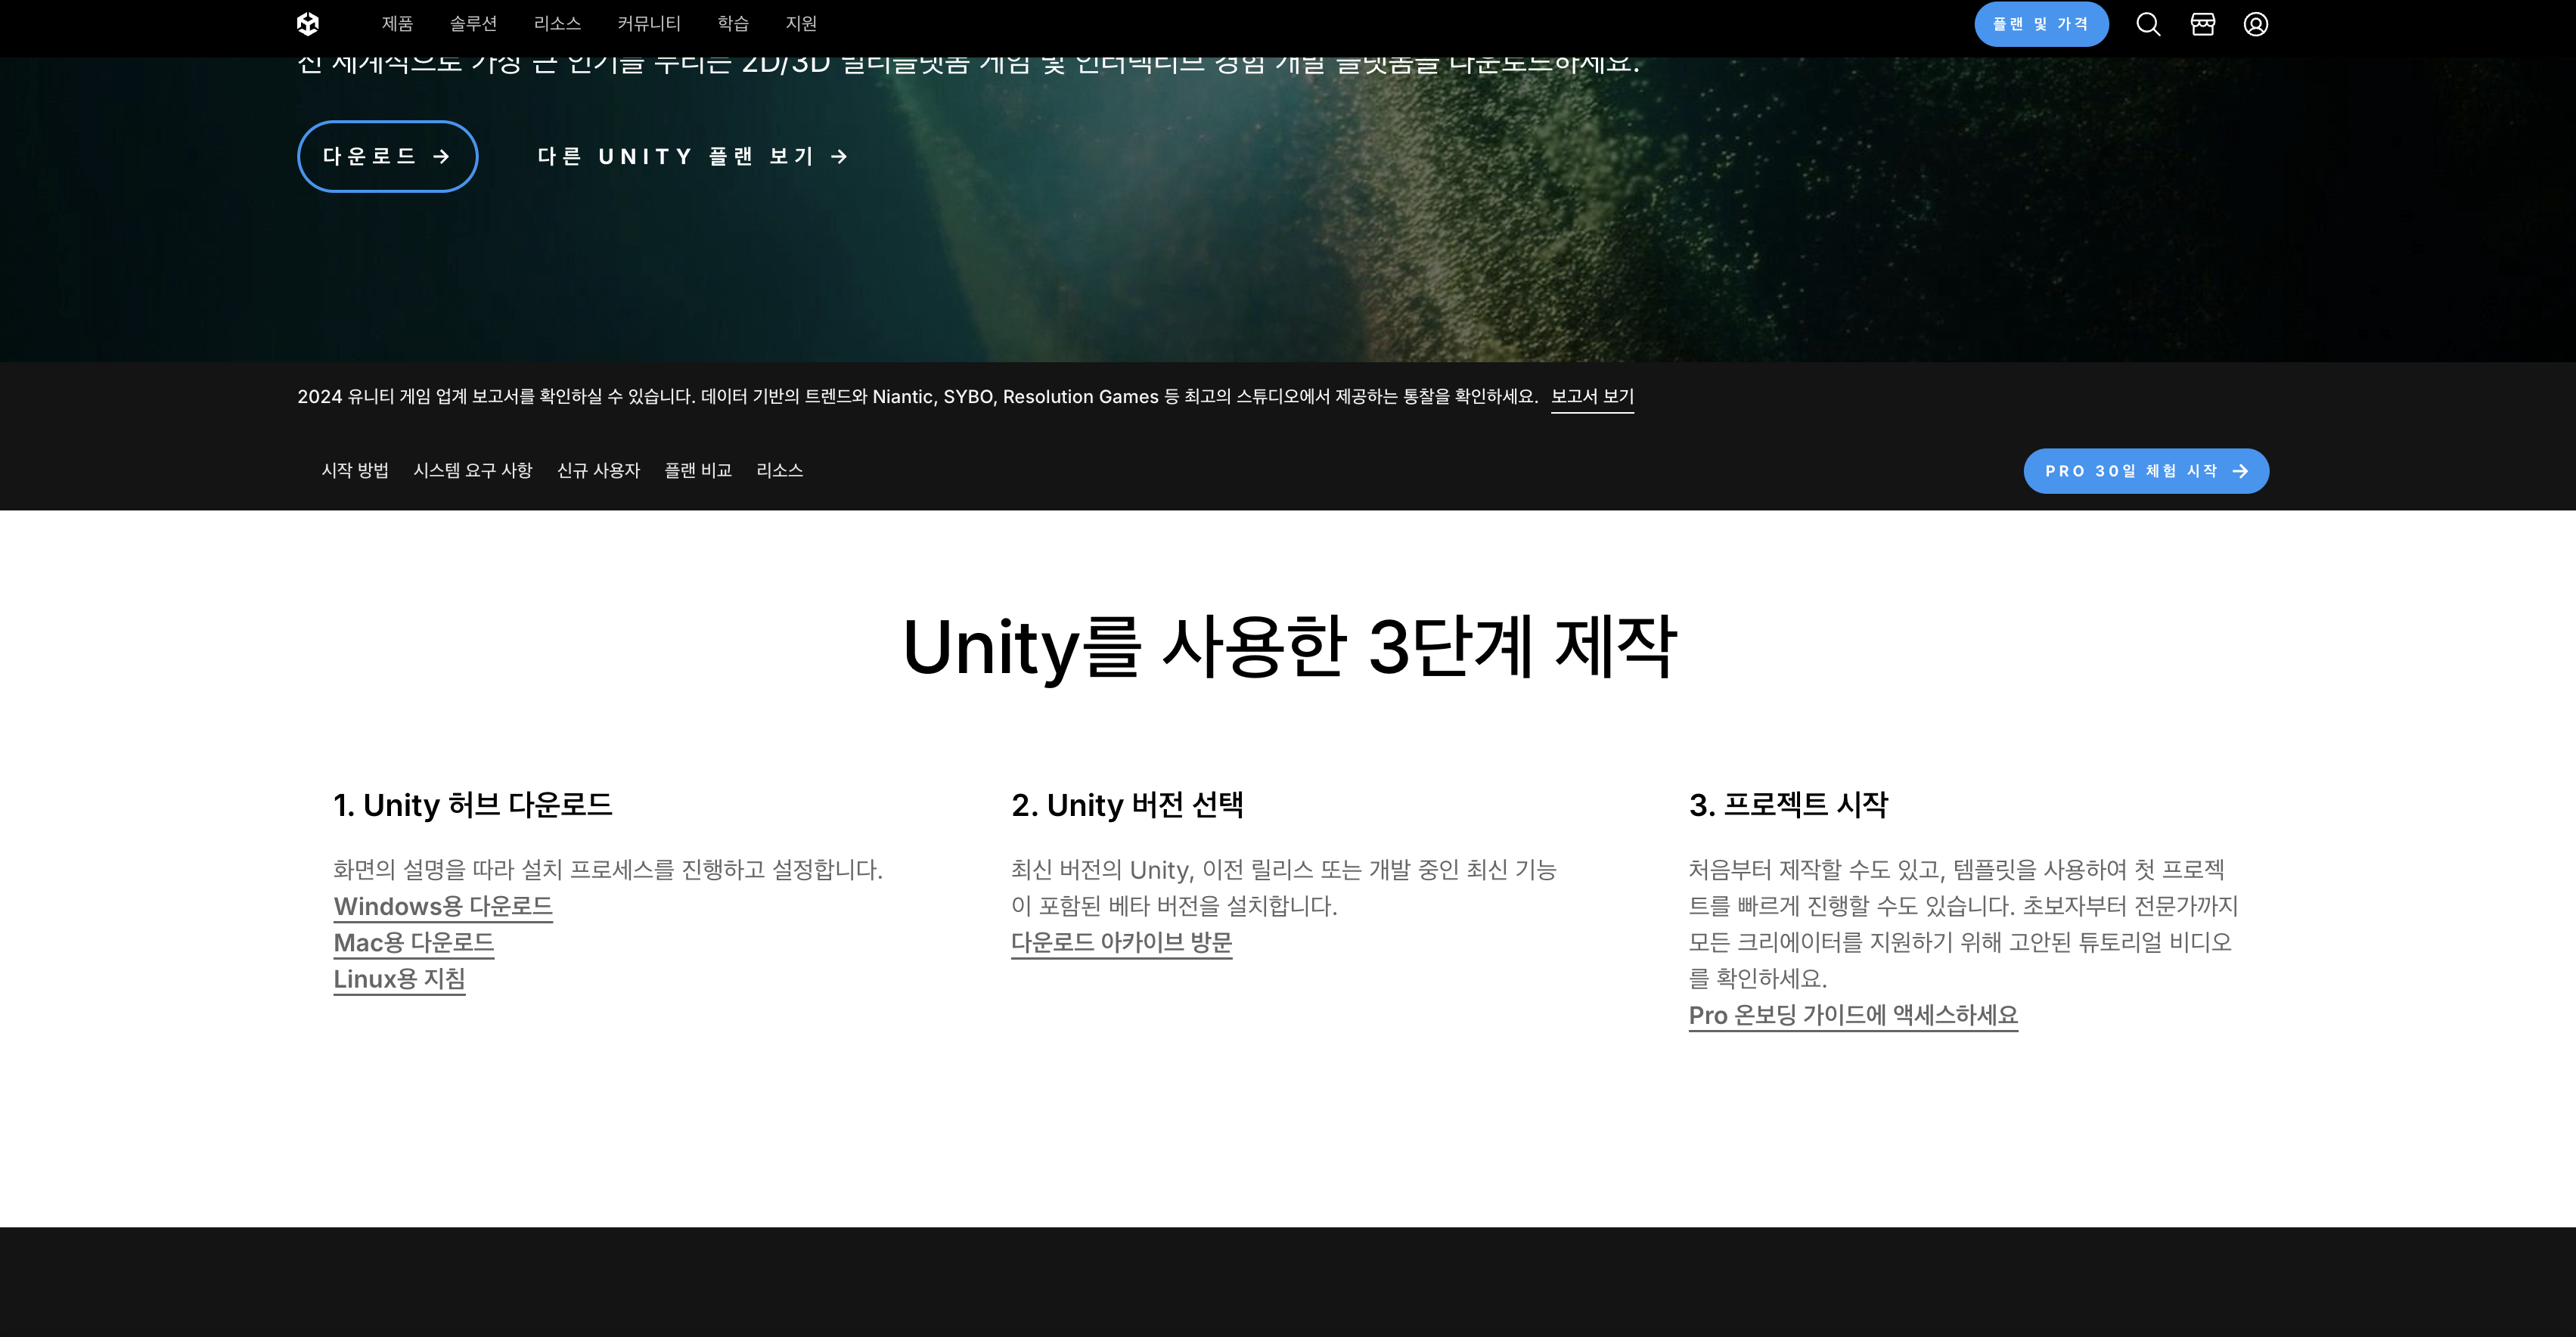Open the 제품 navigation menu

tap(398, 23)
